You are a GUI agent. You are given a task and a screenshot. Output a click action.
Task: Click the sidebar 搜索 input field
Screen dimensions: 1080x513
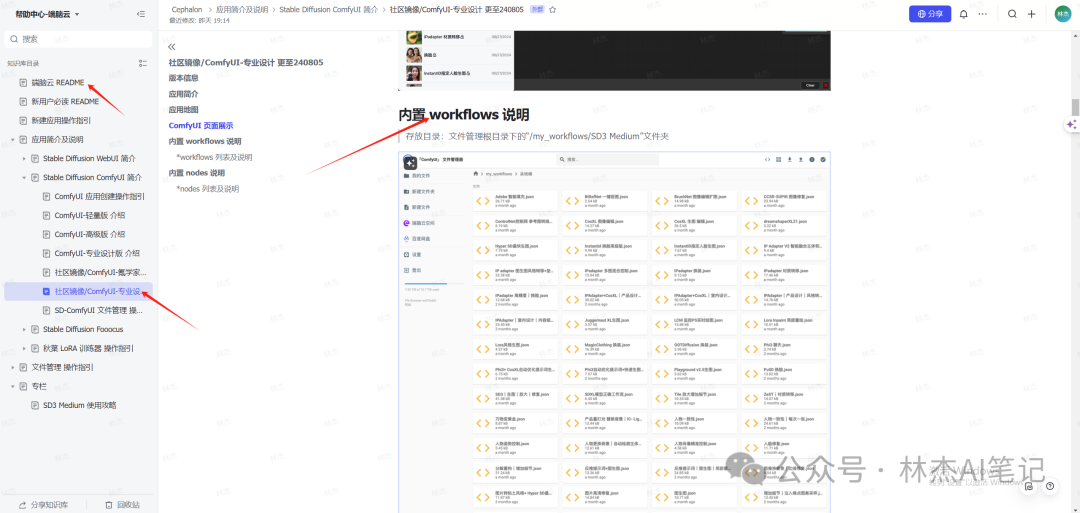click(x=79, y=39)
